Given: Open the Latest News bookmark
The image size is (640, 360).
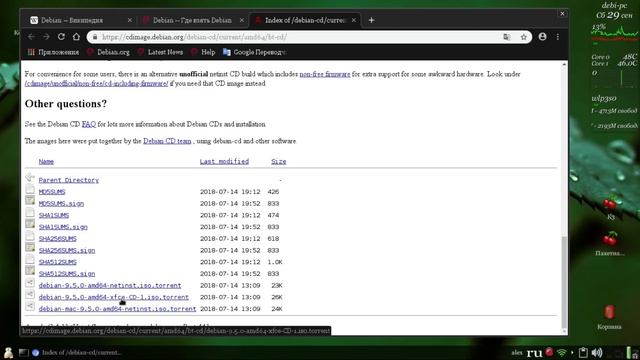Looking at the screenshot, I should click(x=160, y=52).
